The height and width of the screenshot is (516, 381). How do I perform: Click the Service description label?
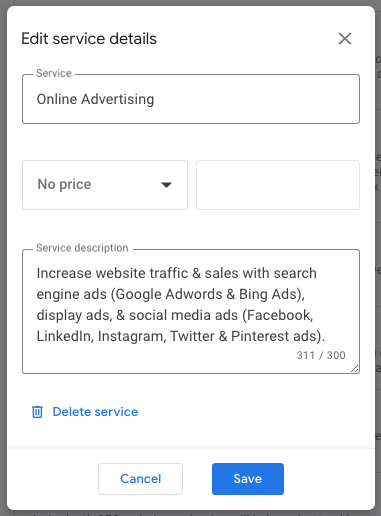coord(82,248)
